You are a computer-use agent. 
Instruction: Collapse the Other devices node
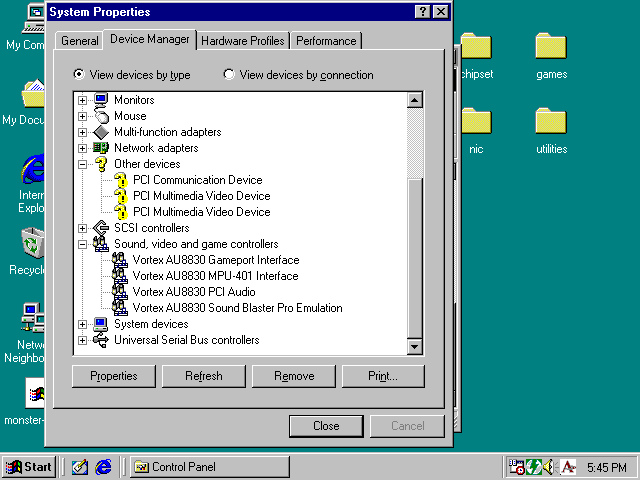83,164
